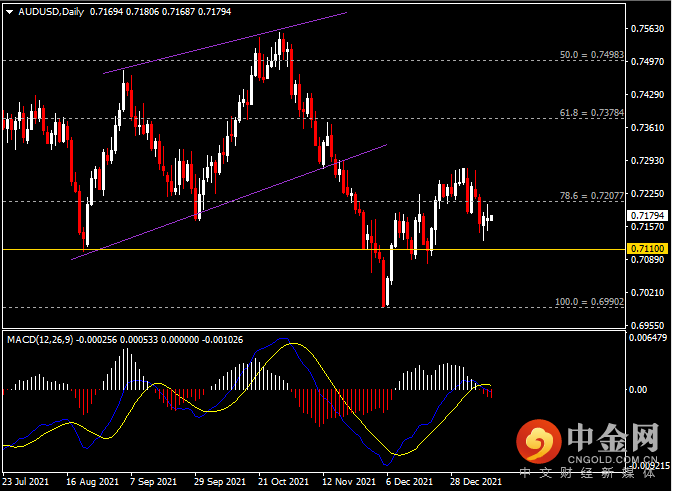Click the triangle arrow beside AUDUSD,Daily
Image resolution: width=673 pixels, height=491 pixels.
(10, 12)
